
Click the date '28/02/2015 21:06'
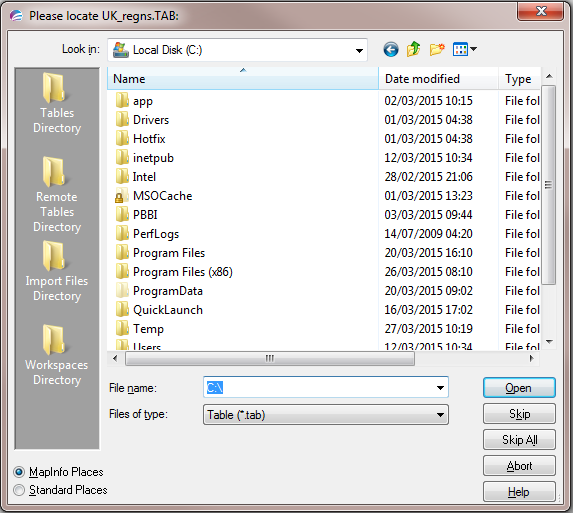(428, 177)
